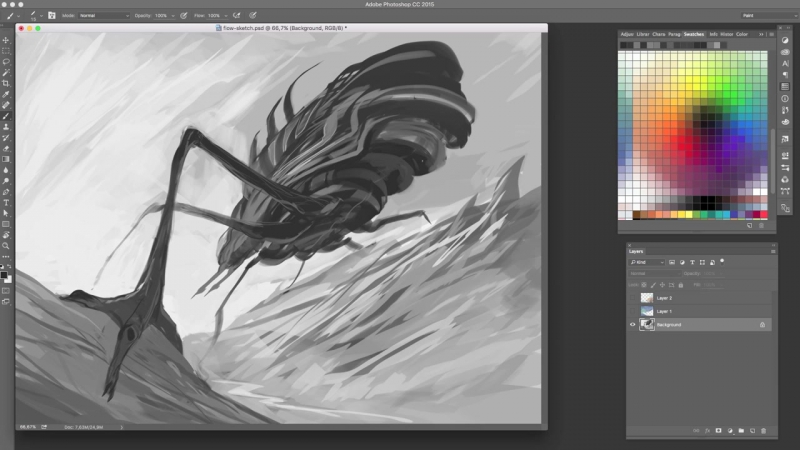Select the Lasso tool
Image resolution: width=800 pixels, height=450 pixels.
[x=6, y=61]
